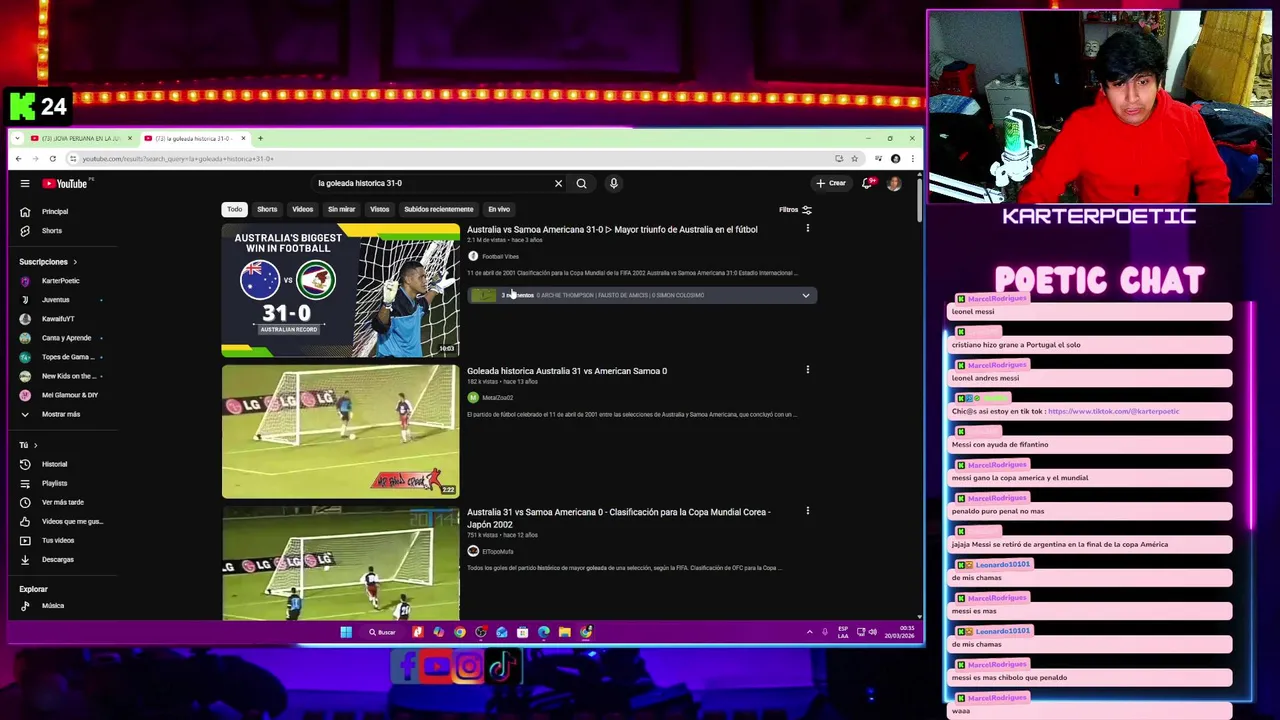The width and height of the screenshot is (1280, 720).
Task: Open Descargas in the sidebar
Action: click(x=57, y=559)
